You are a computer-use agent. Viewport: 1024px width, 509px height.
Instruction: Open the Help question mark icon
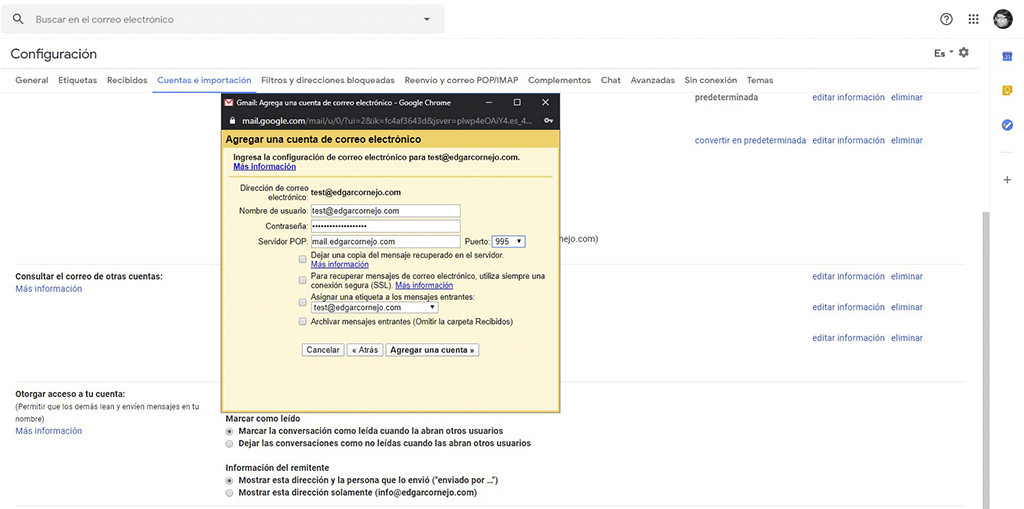click(946, 19)
